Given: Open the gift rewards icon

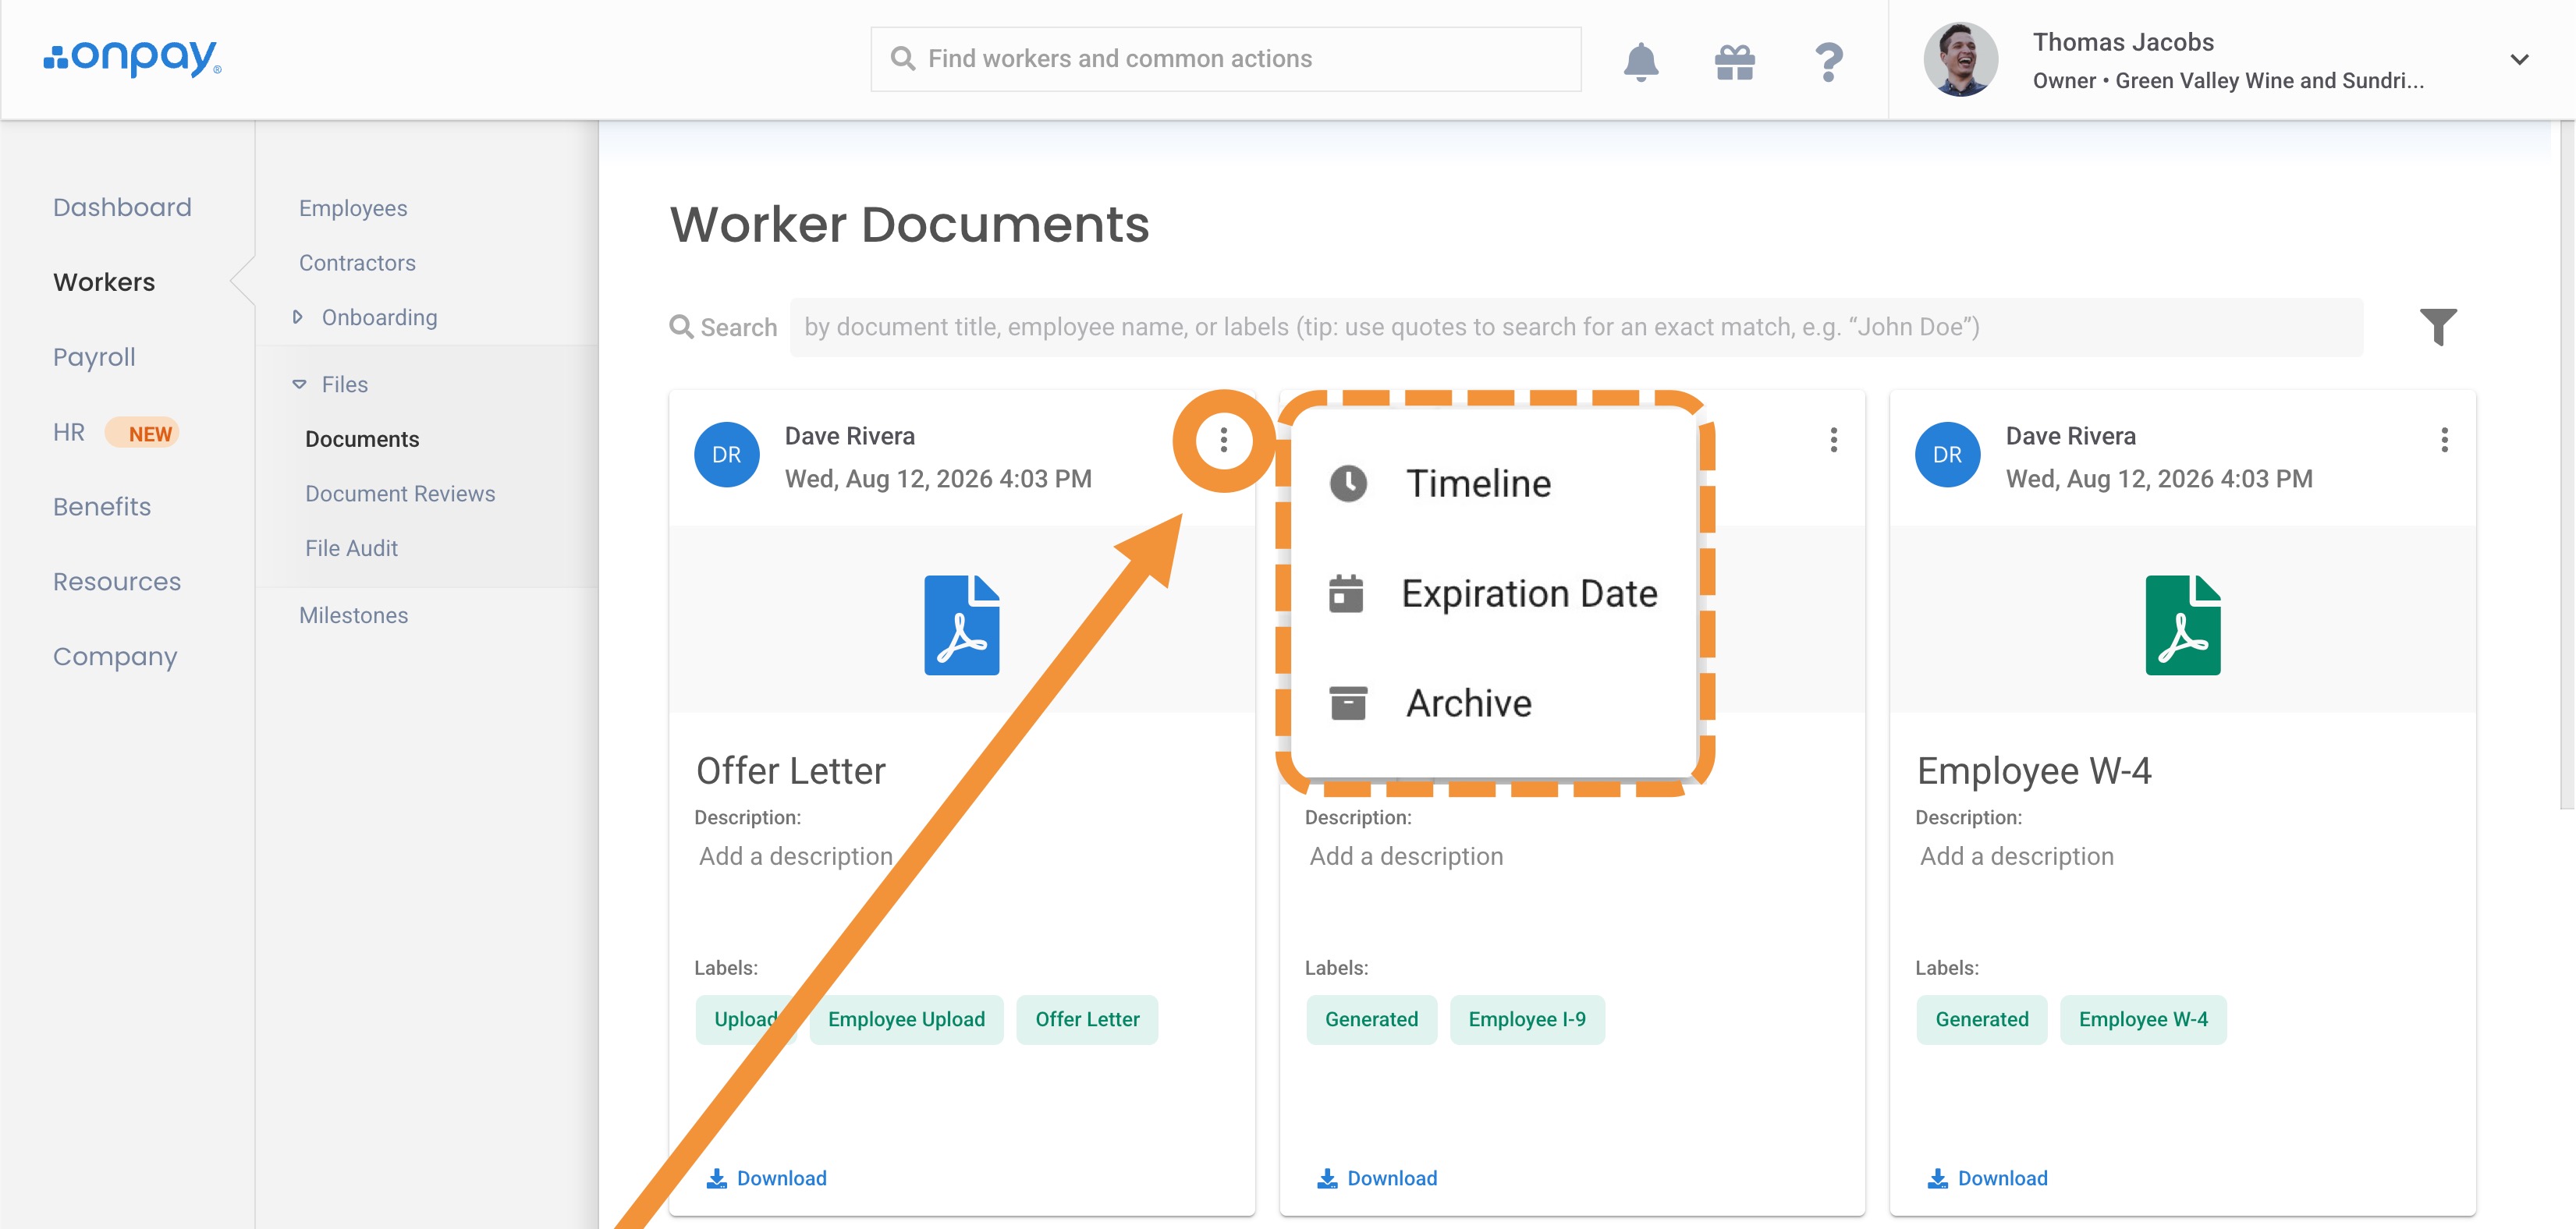Looking at the screenshot, I should point(1734,61).
